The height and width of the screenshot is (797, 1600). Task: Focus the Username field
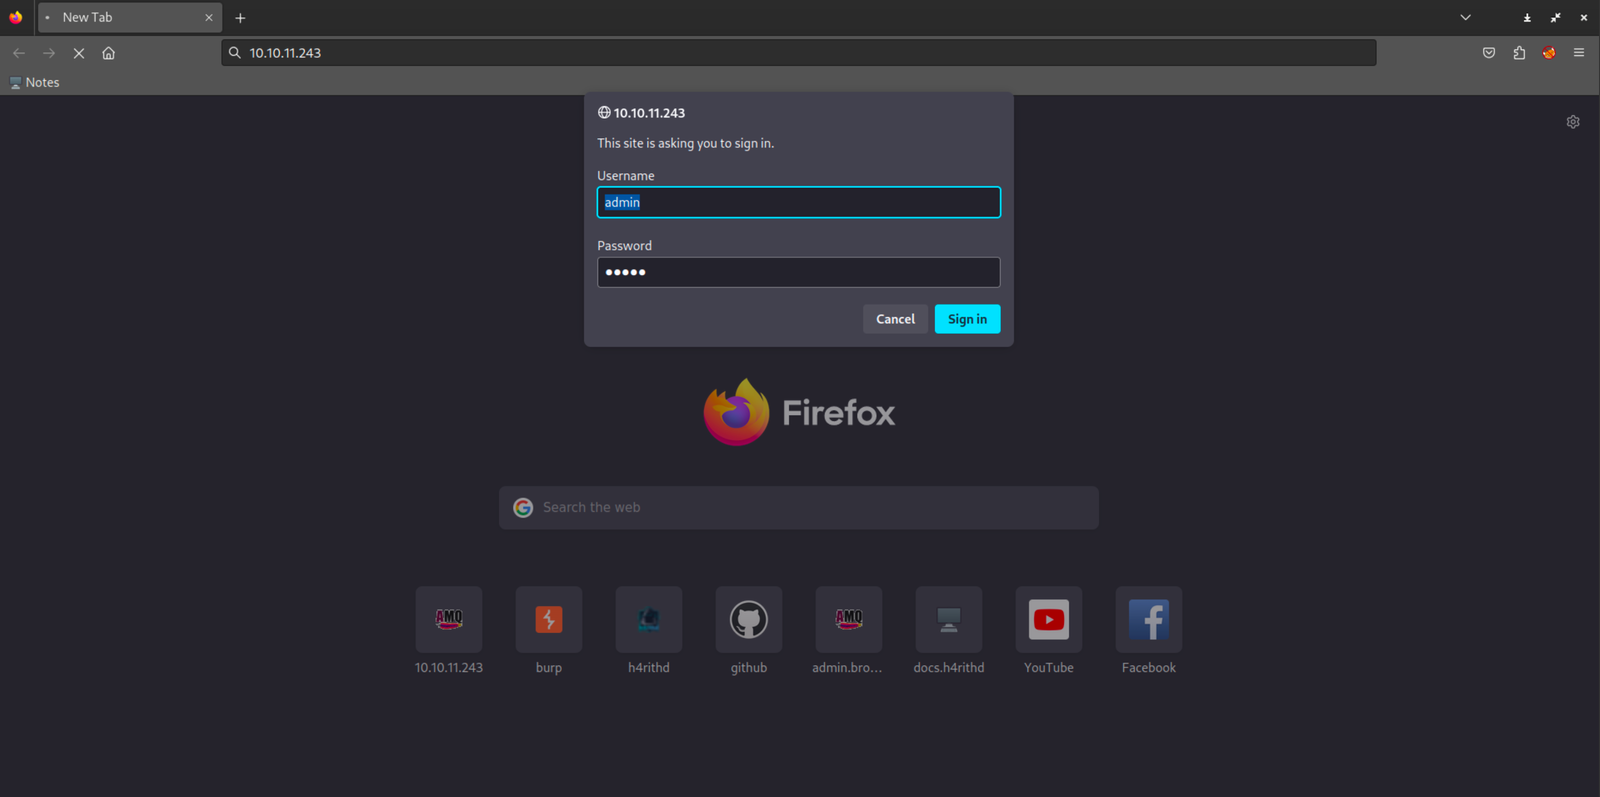[798, 202]
